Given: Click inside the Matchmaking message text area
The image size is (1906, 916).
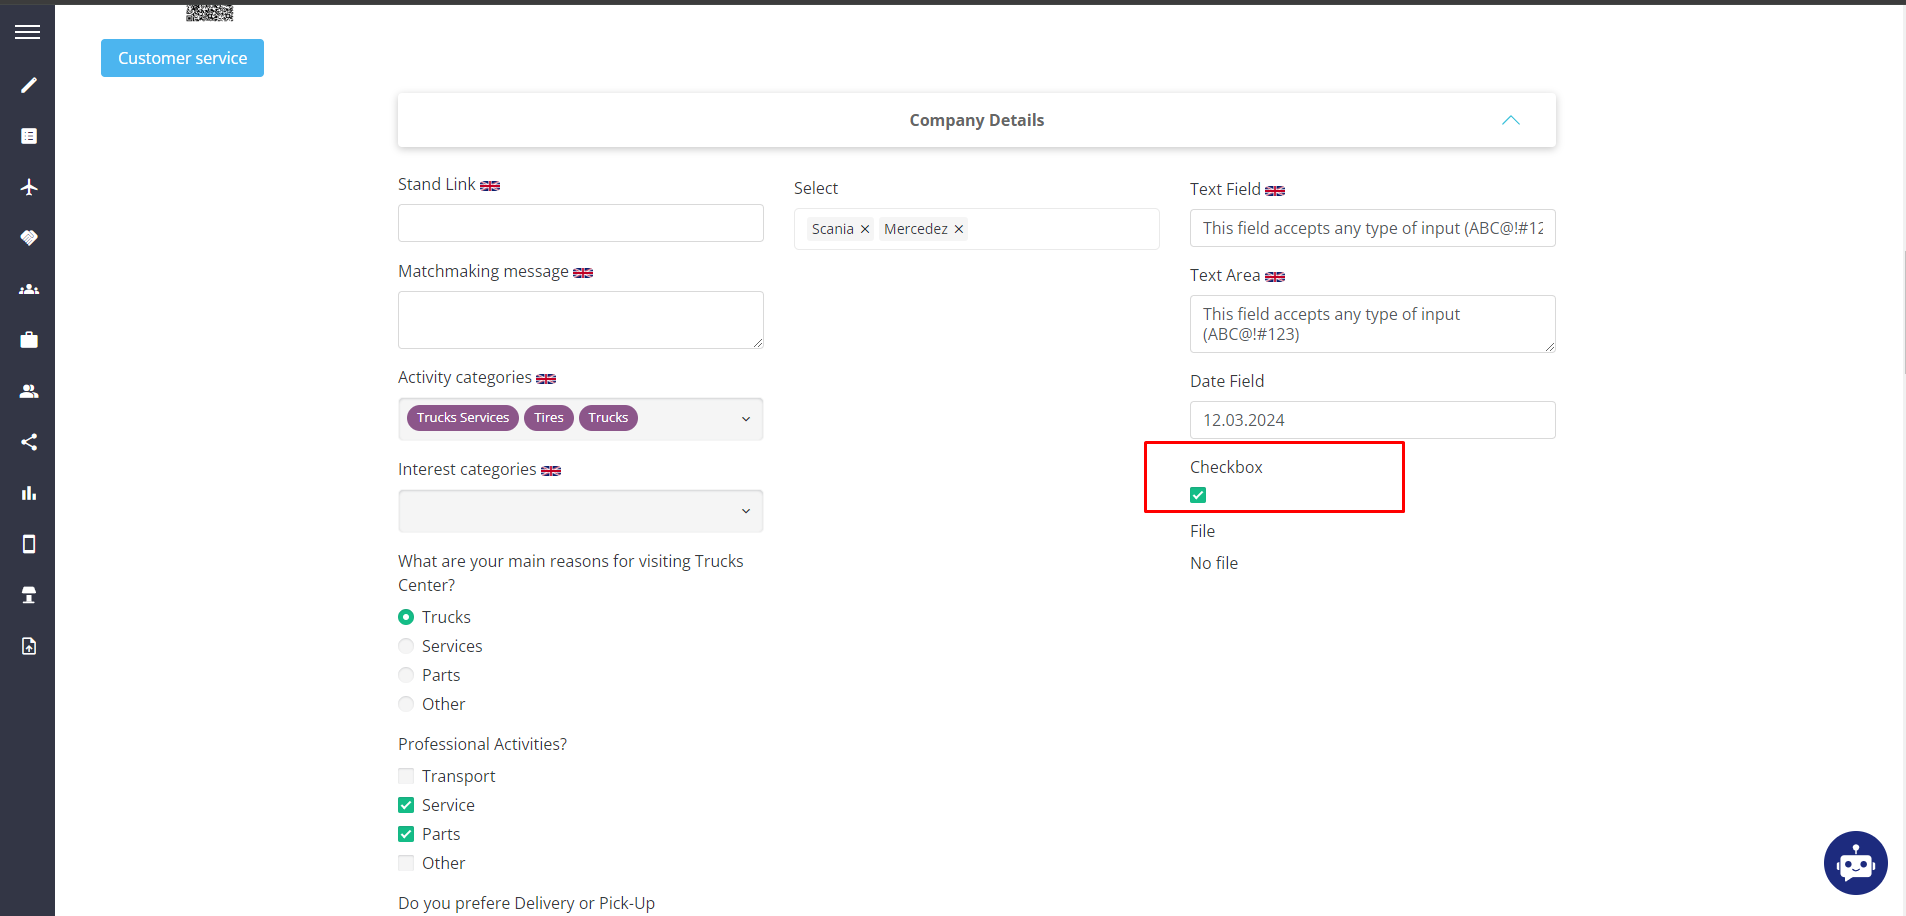Looking at the screenshot, I should (580, 318).
